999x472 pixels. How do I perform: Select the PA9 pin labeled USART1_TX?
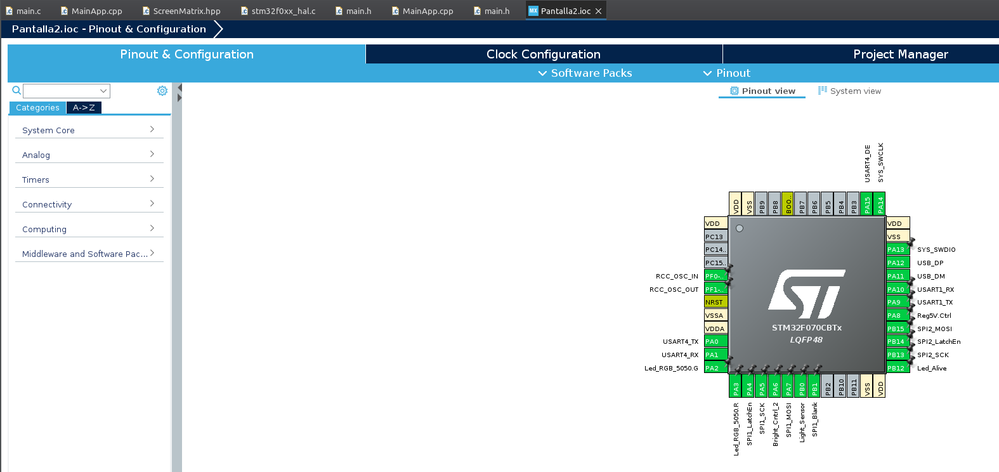(x=898, y=302)
